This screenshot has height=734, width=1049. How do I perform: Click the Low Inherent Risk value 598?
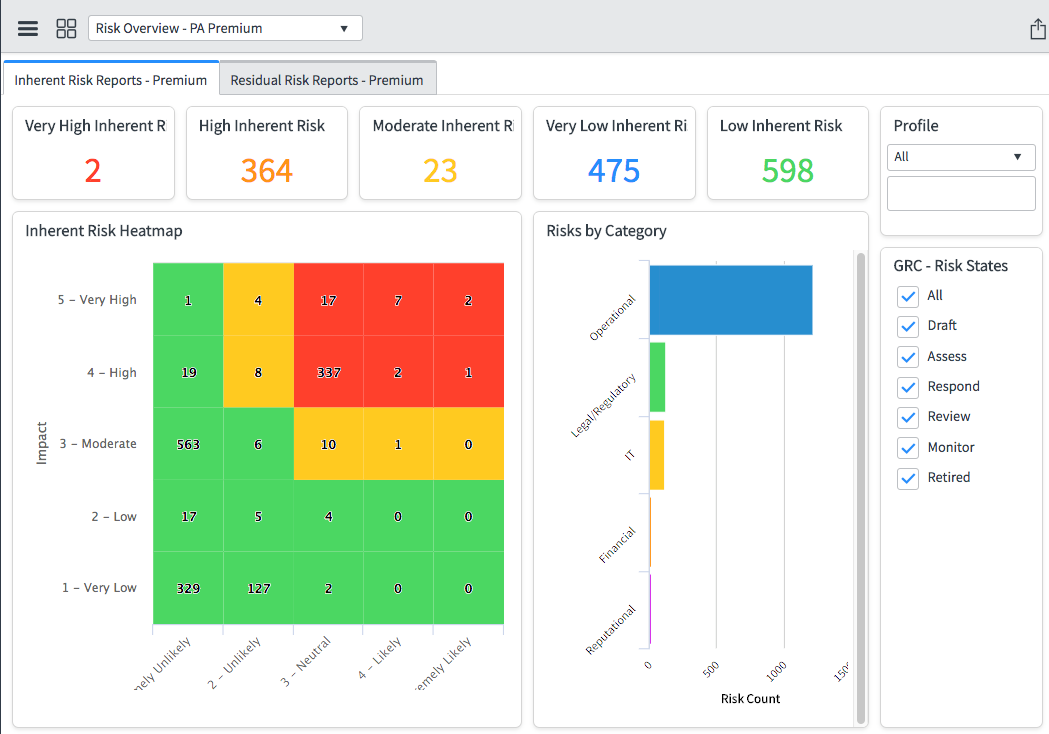pyautogui.click(x=787, y=170)
